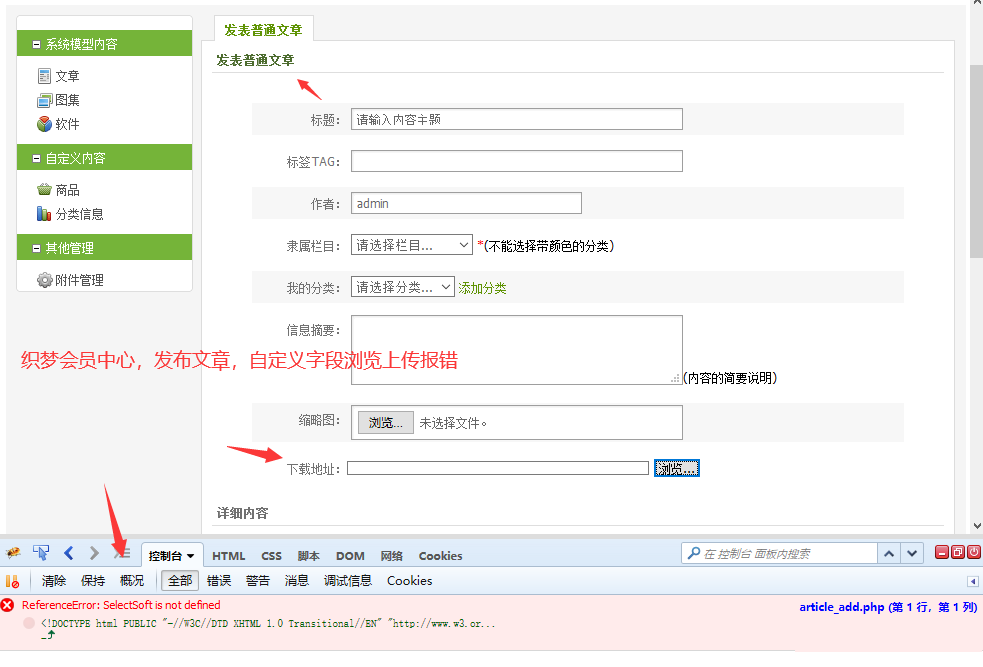
Task: Click inside the 标题 title input field
Action: coord(516,118)
